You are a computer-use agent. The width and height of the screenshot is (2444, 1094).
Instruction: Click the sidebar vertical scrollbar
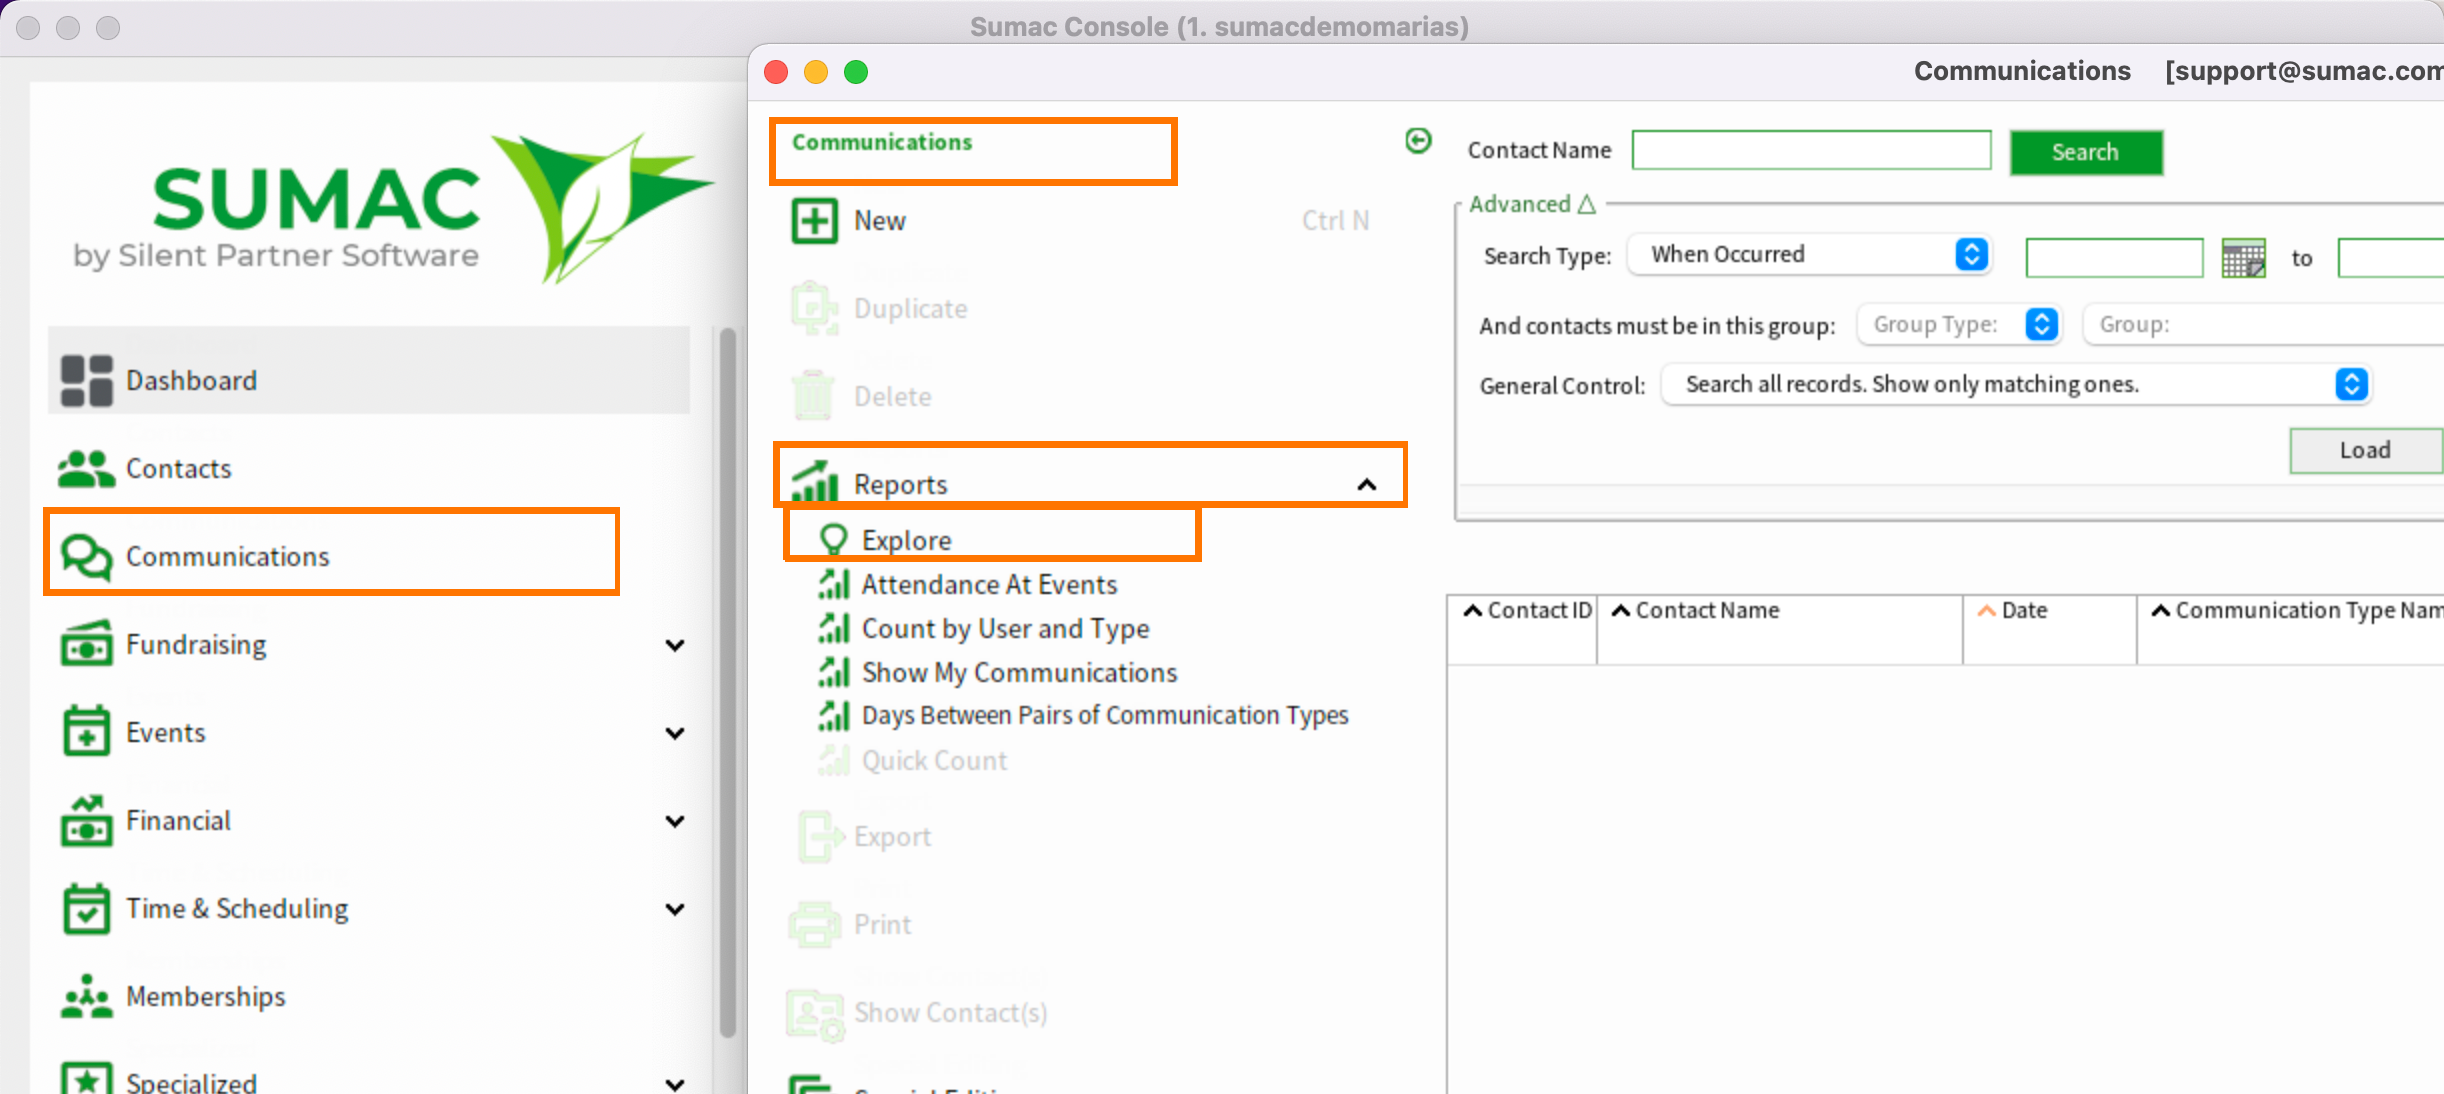[x=728, y=684]
